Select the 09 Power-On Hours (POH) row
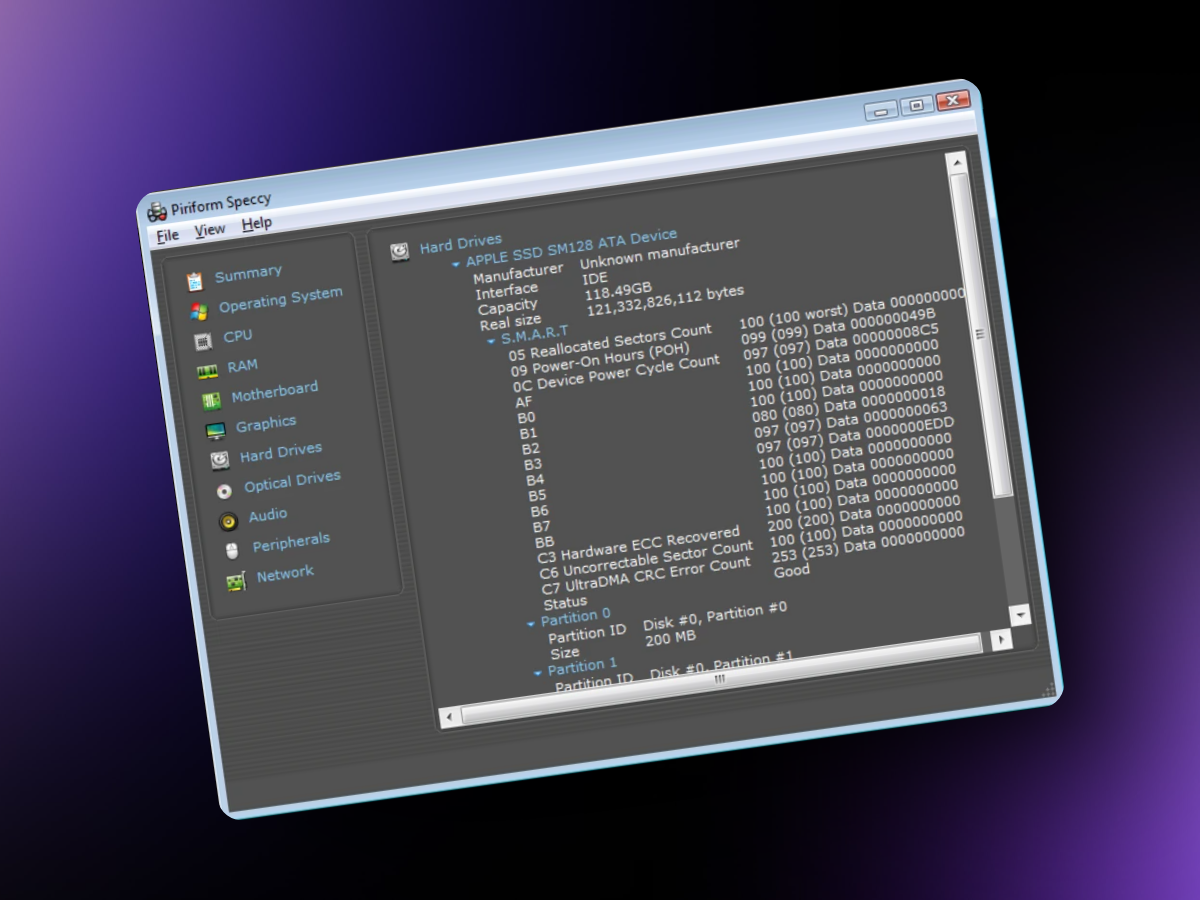Screen dimensions: 1200x900 pyautogui.click(x=599, y=359)
